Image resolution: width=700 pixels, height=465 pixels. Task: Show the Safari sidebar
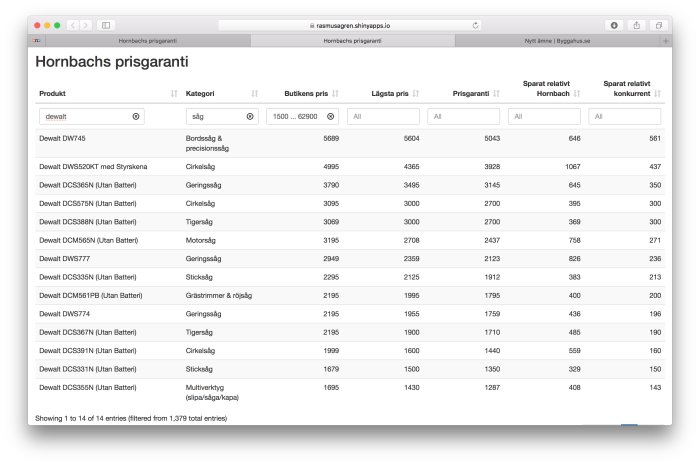point(106,25)
